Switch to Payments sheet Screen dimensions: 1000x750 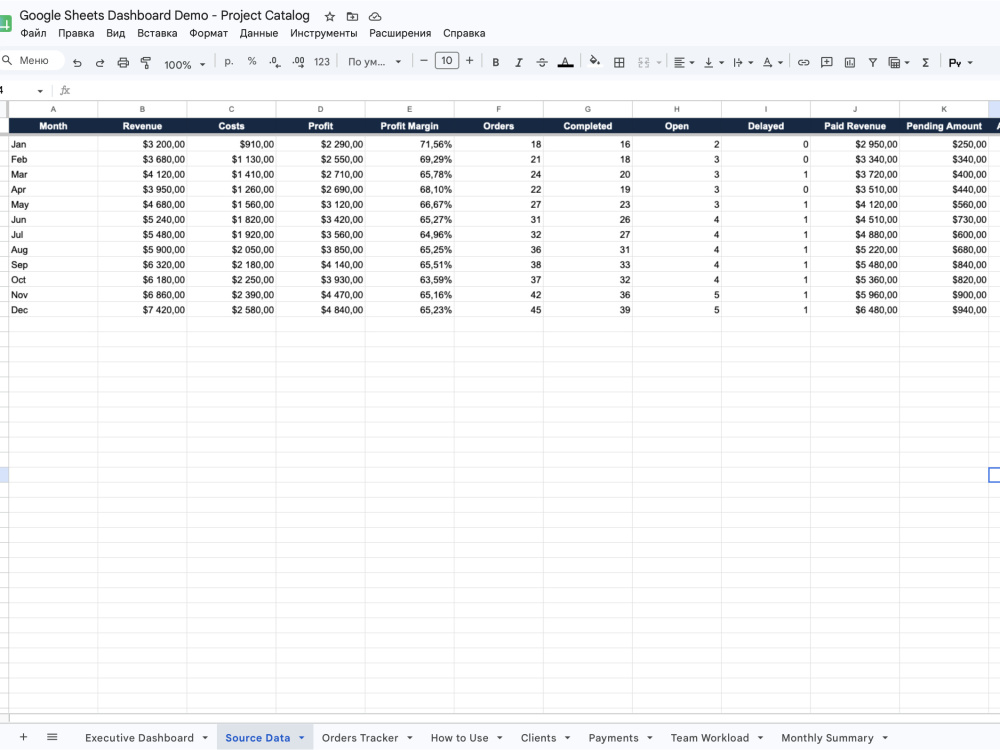[x=613, y=738]
